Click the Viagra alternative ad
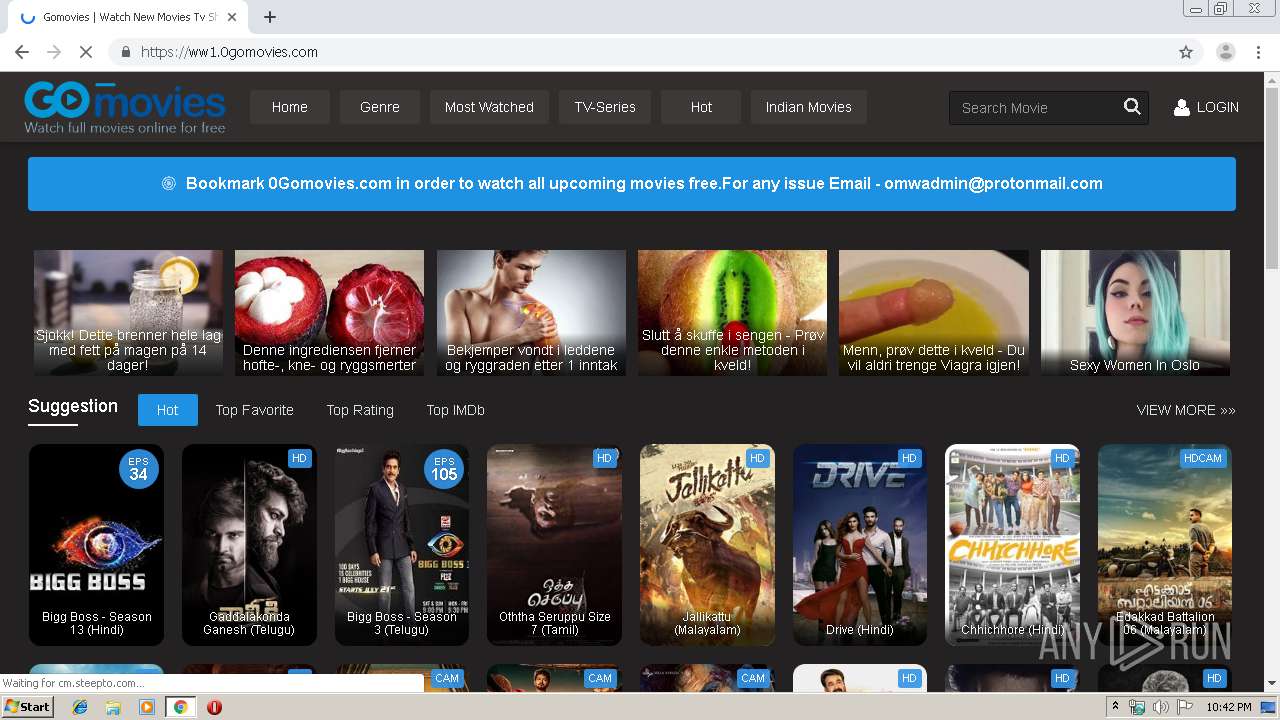The width and height of the screenshot is (1280, 720). pos(934,313)
